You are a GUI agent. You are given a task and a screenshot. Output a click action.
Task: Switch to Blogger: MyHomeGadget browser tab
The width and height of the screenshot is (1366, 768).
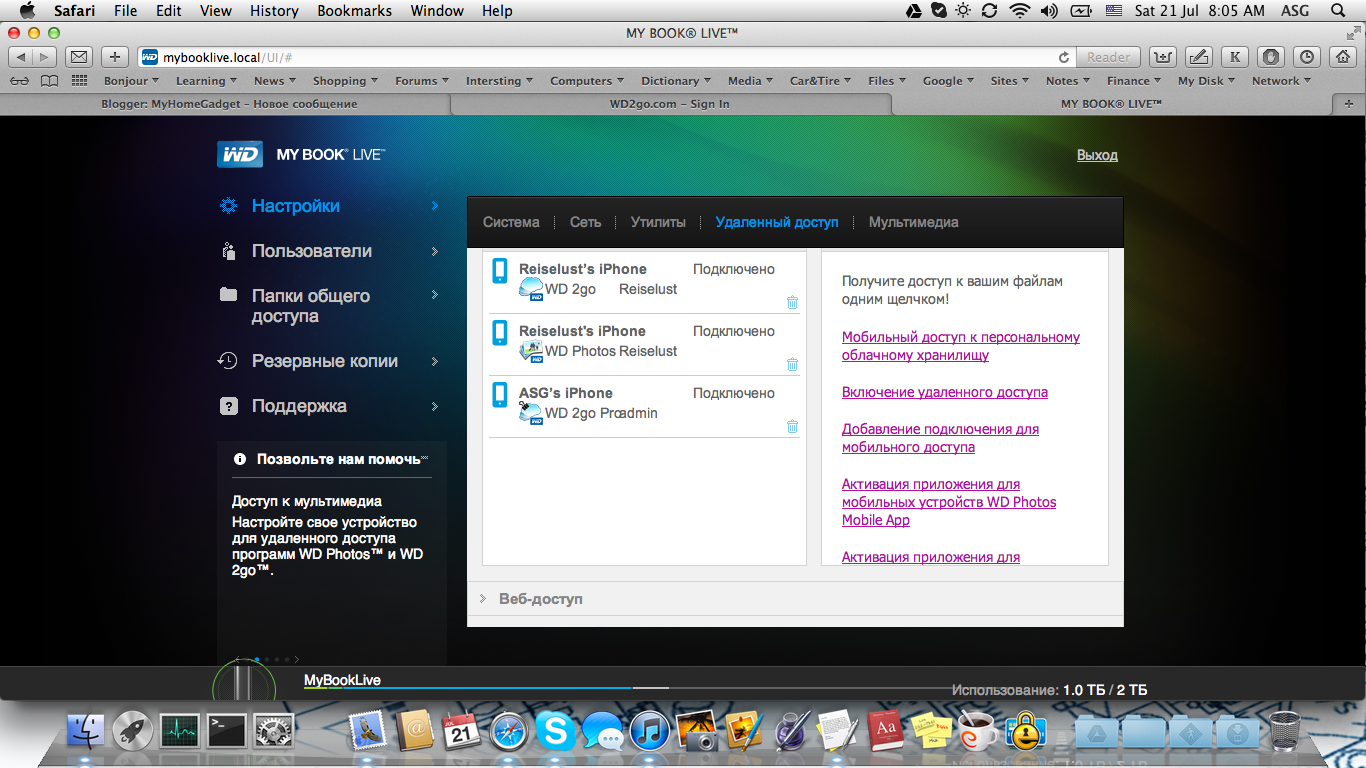(229, 103)
